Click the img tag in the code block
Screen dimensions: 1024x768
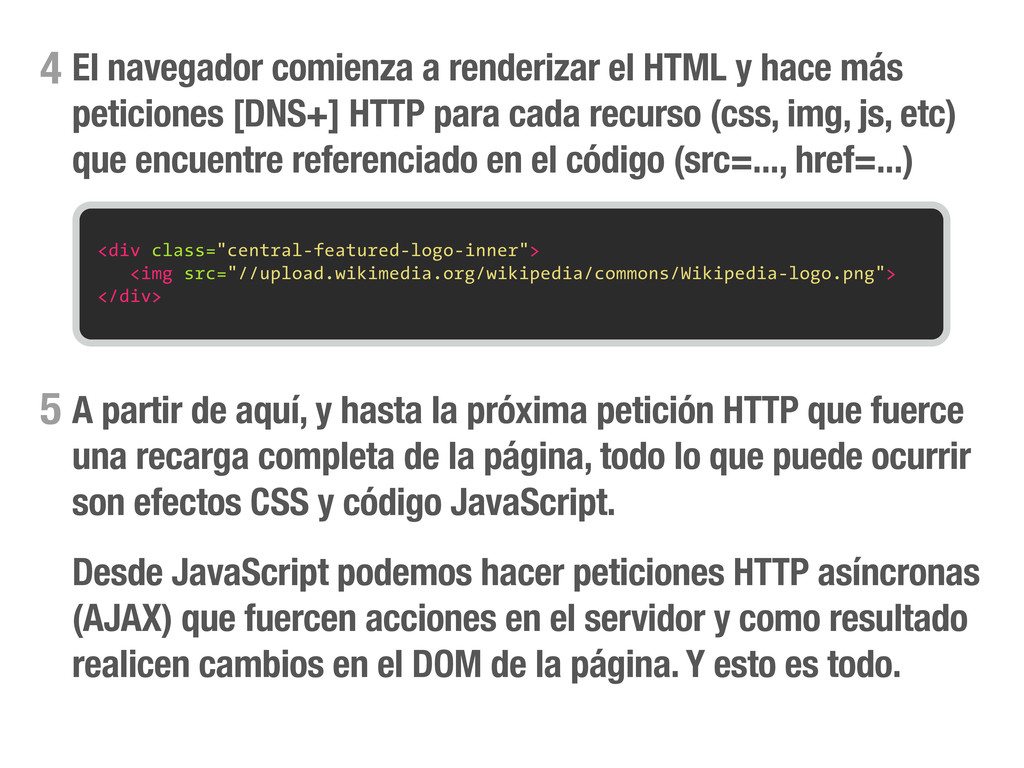(x=152, y=274)
